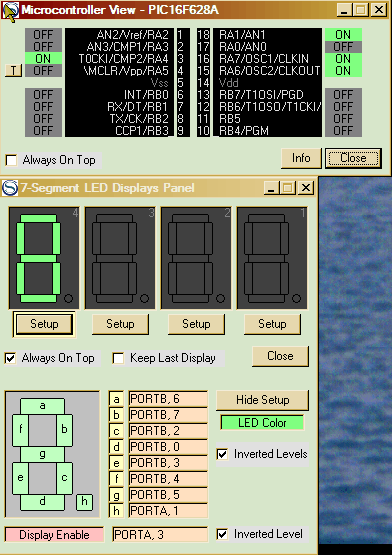Click the T toggle button beside RA5
This screenshot has width=392, height=555.
click(x=13, y=70)
